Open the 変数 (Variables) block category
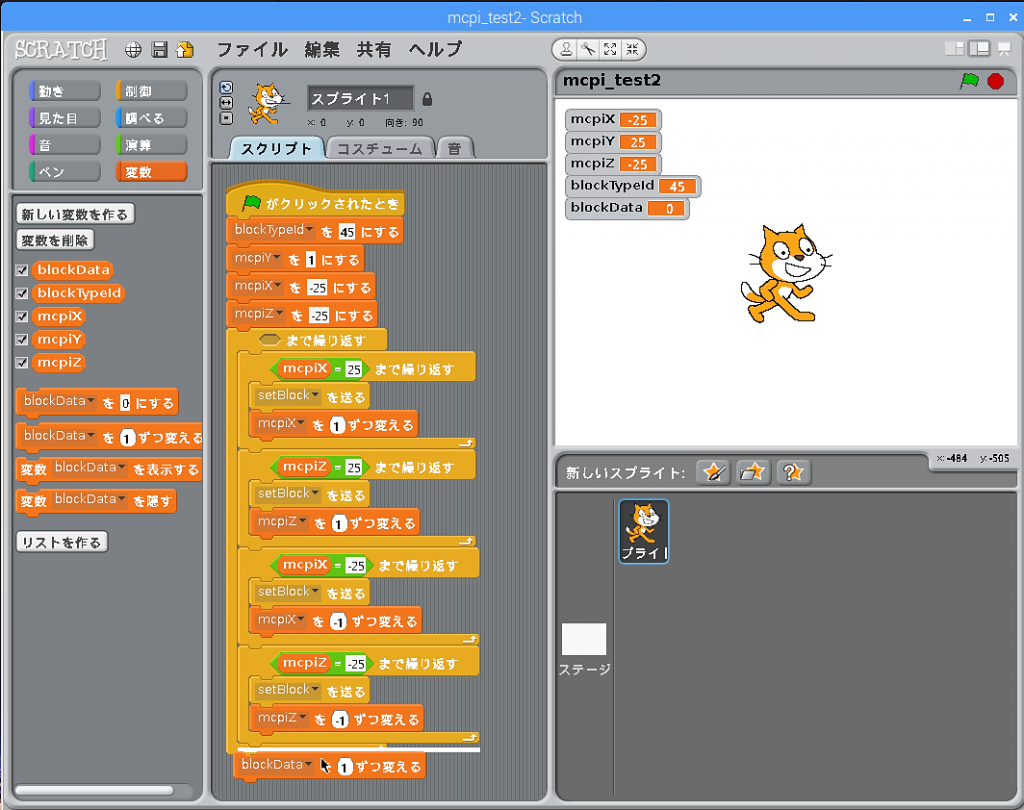The height and width of the screenshot is (810, 1024). click(x=152, y=172)
